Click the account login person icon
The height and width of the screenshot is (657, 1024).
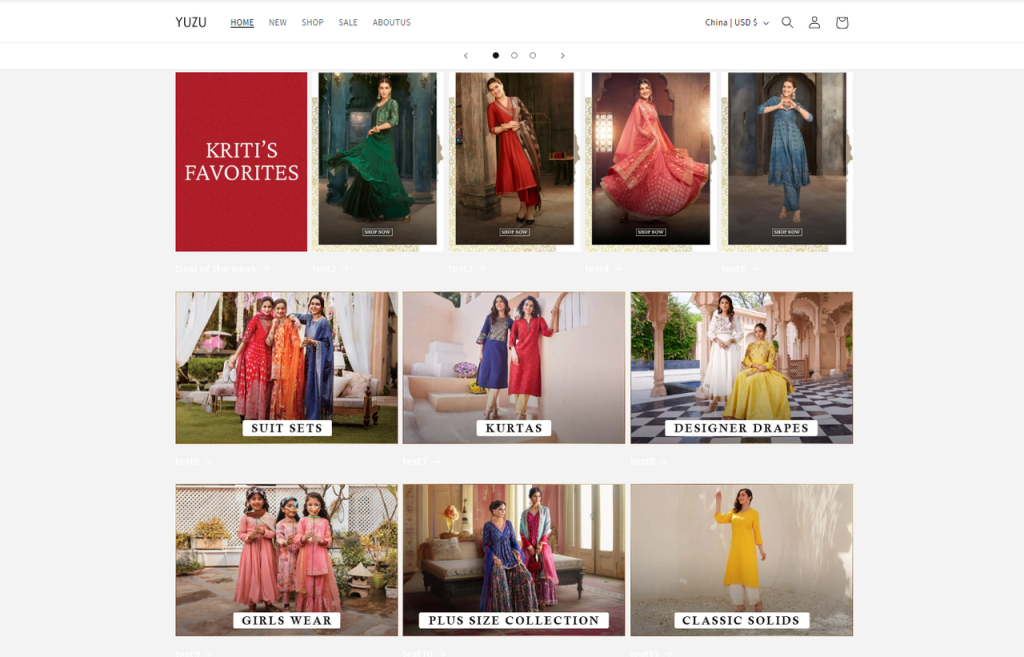click(814, 22)
